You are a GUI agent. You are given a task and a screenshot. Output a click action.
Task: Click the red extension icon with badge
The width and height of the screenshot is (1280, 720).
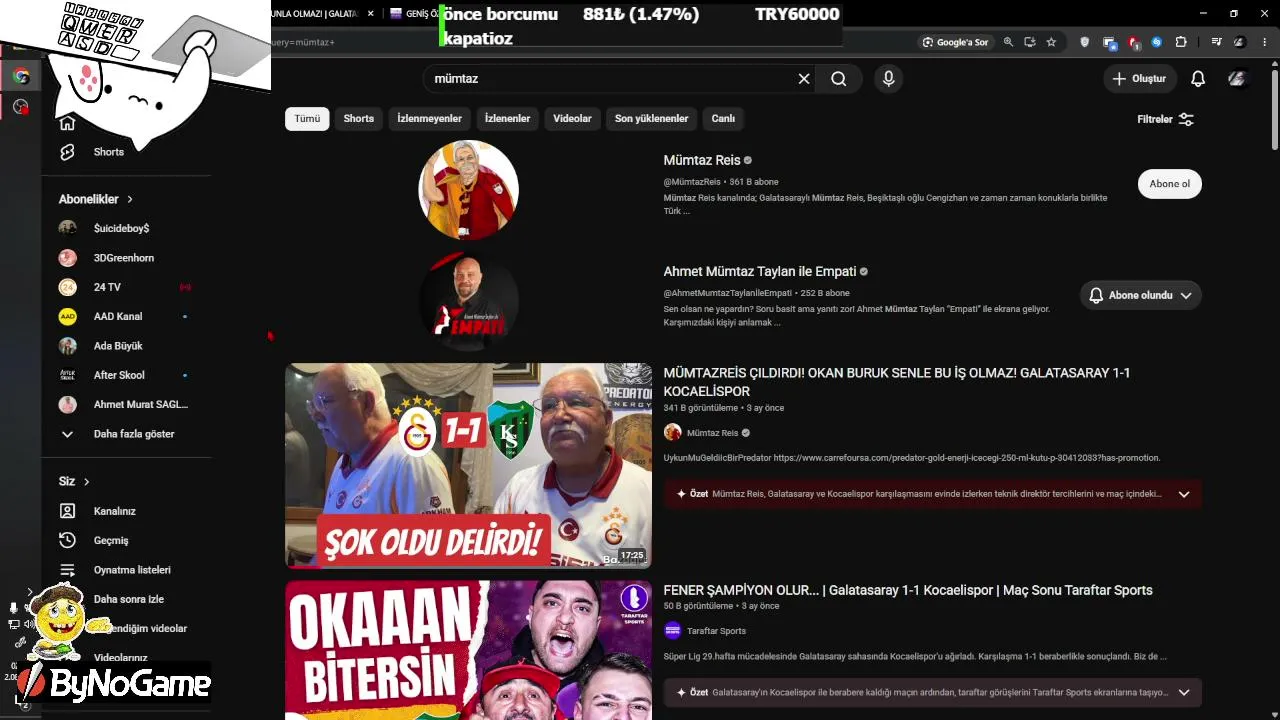tap(1133, 42)
